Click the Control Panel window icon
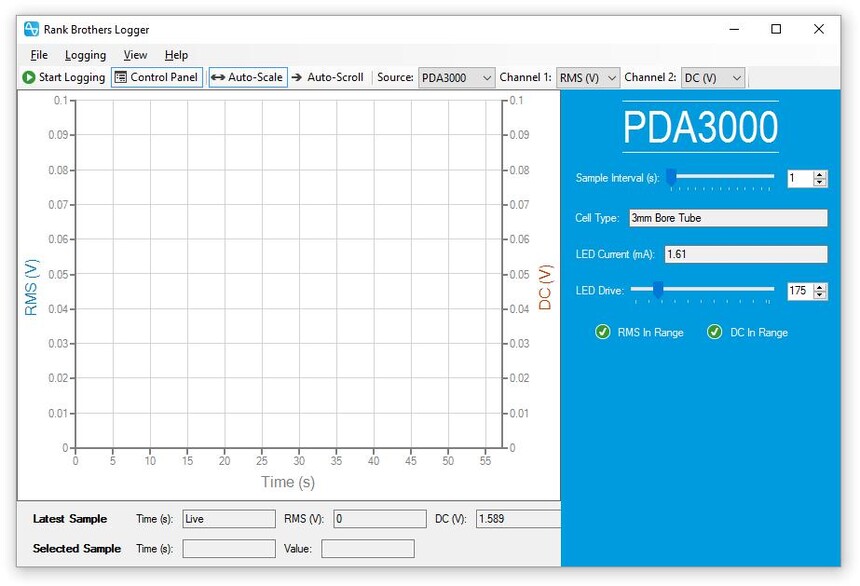 tap(120, 77)
